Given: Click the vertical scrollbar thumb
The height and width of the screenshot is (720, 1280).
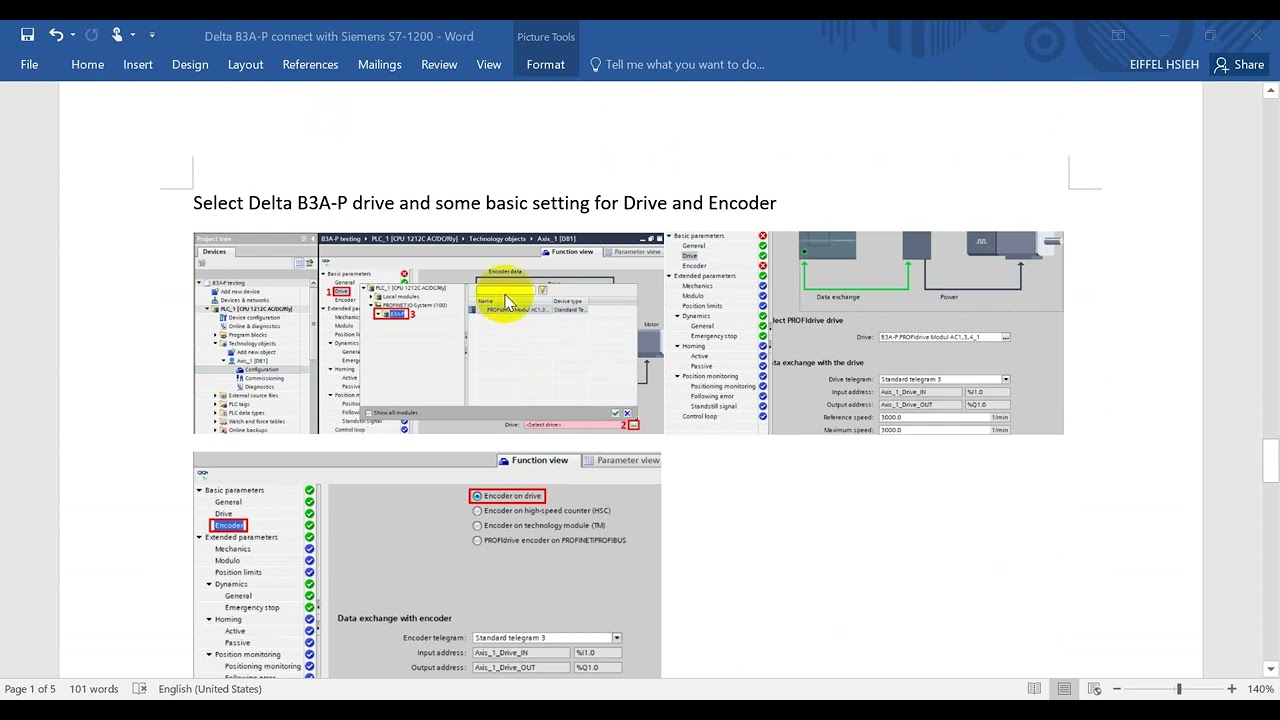Looking at the screenshot, I should pos(1271,460).
